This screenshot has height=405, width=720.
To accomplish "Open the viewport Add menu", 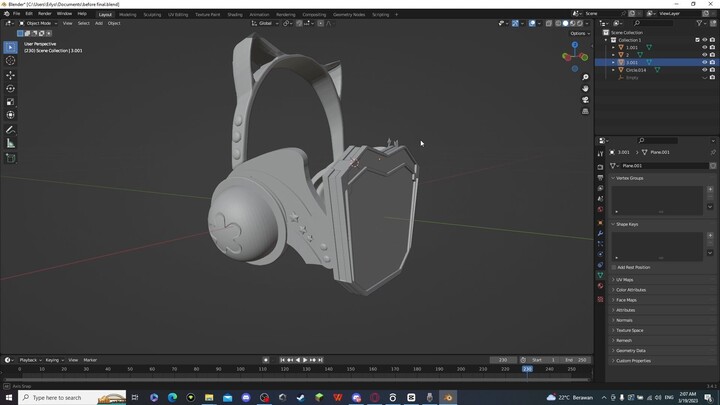I will (99, 23).
